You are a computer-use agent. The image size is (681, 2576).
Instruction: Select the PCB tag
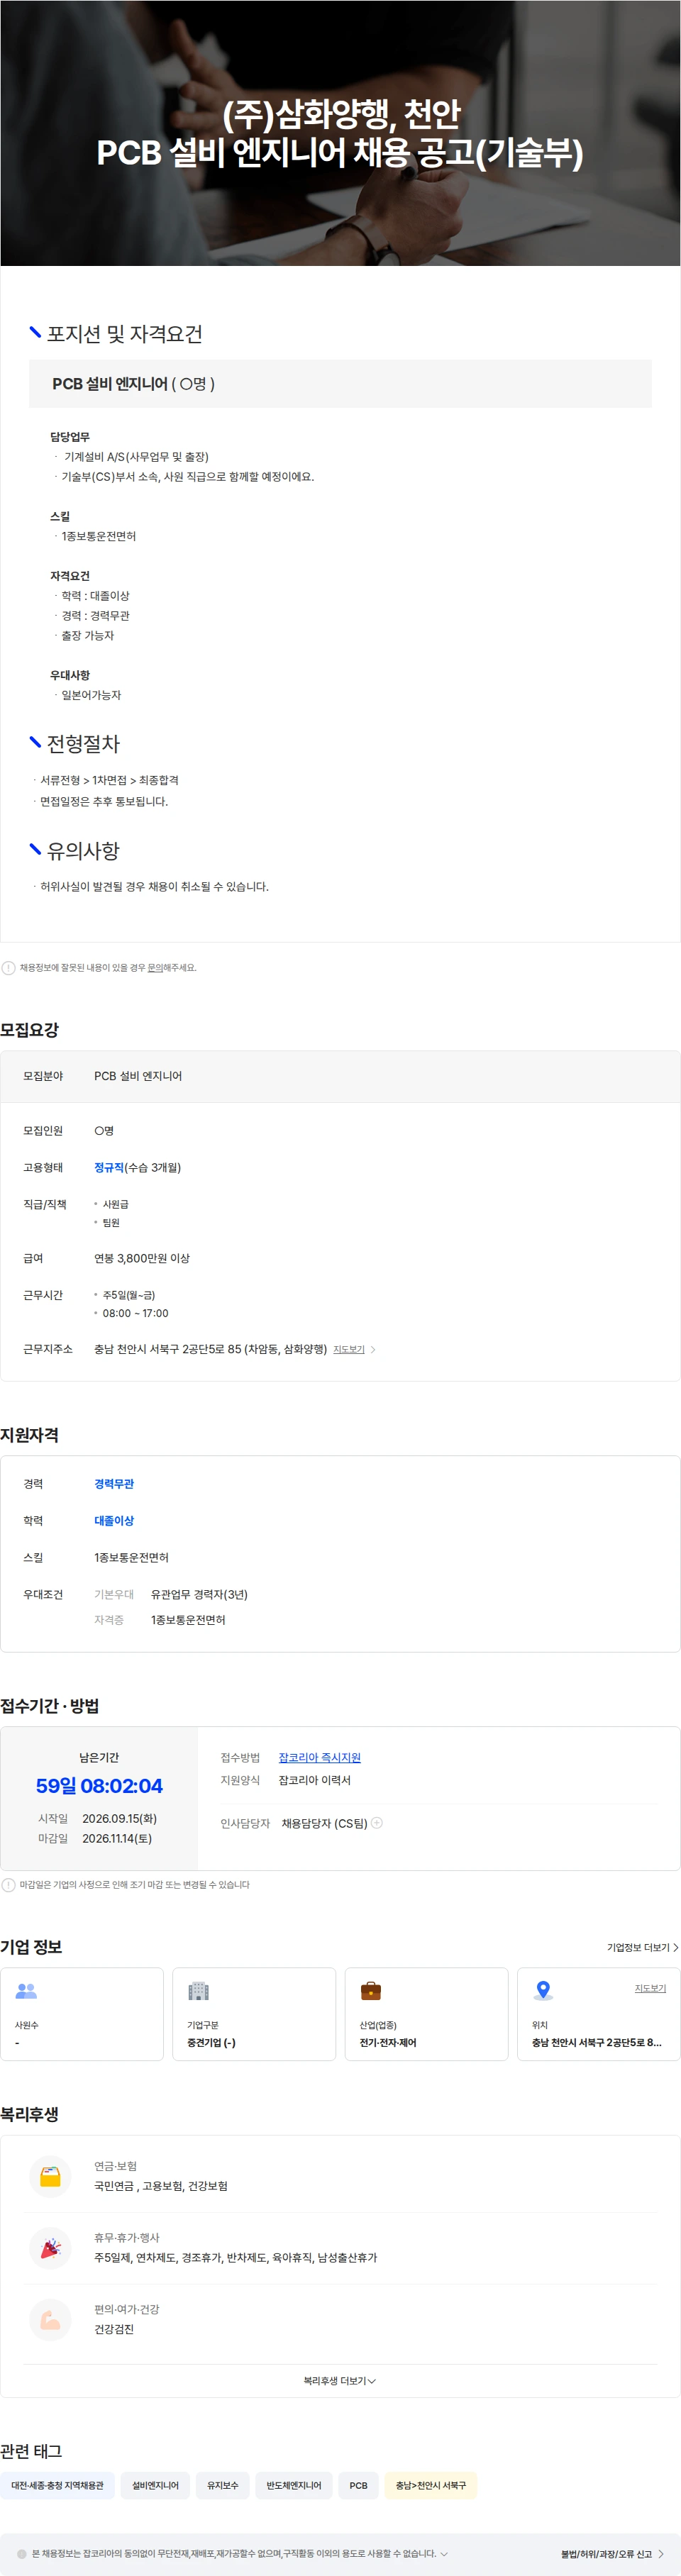358,2485
